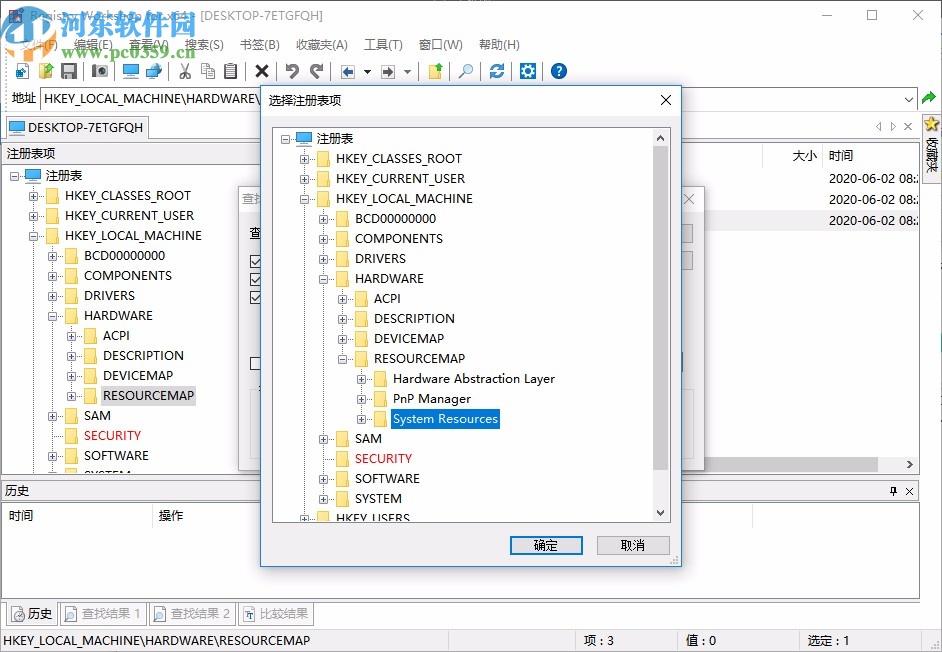This screenshot has height=652, width=942.
Task: Click the folder up-level icon
Action: tap(436, 72)
